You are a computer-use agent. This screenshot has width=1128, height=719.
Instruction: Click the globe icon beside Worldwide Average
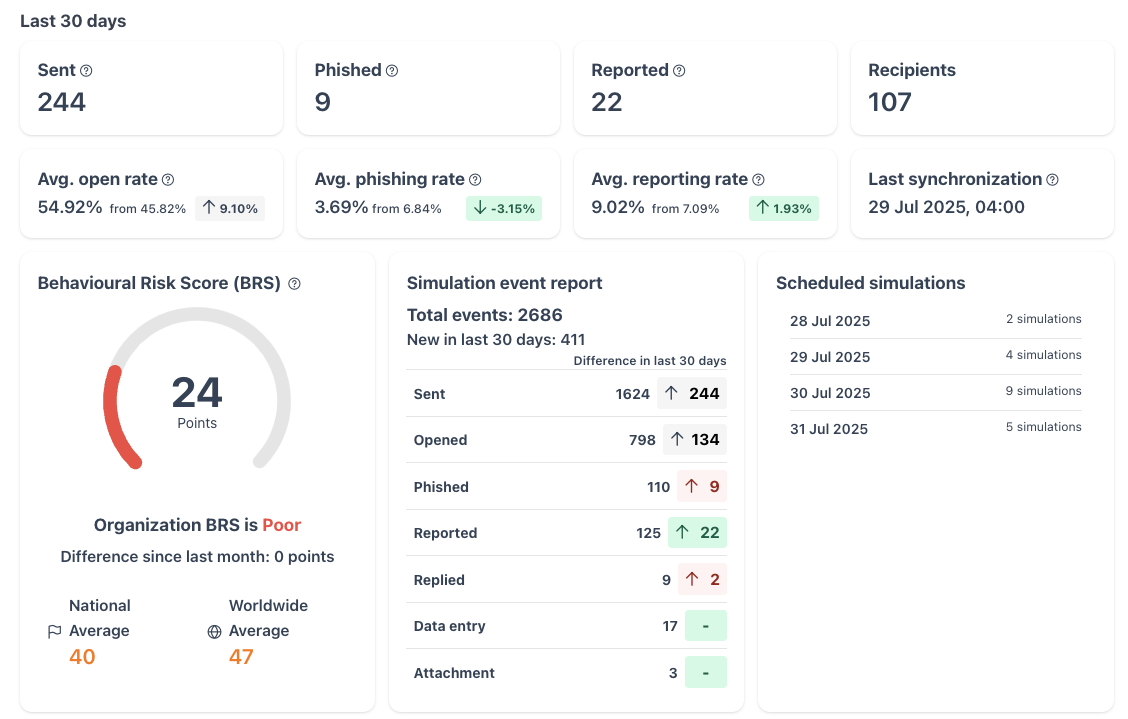[x=215, y=630]
